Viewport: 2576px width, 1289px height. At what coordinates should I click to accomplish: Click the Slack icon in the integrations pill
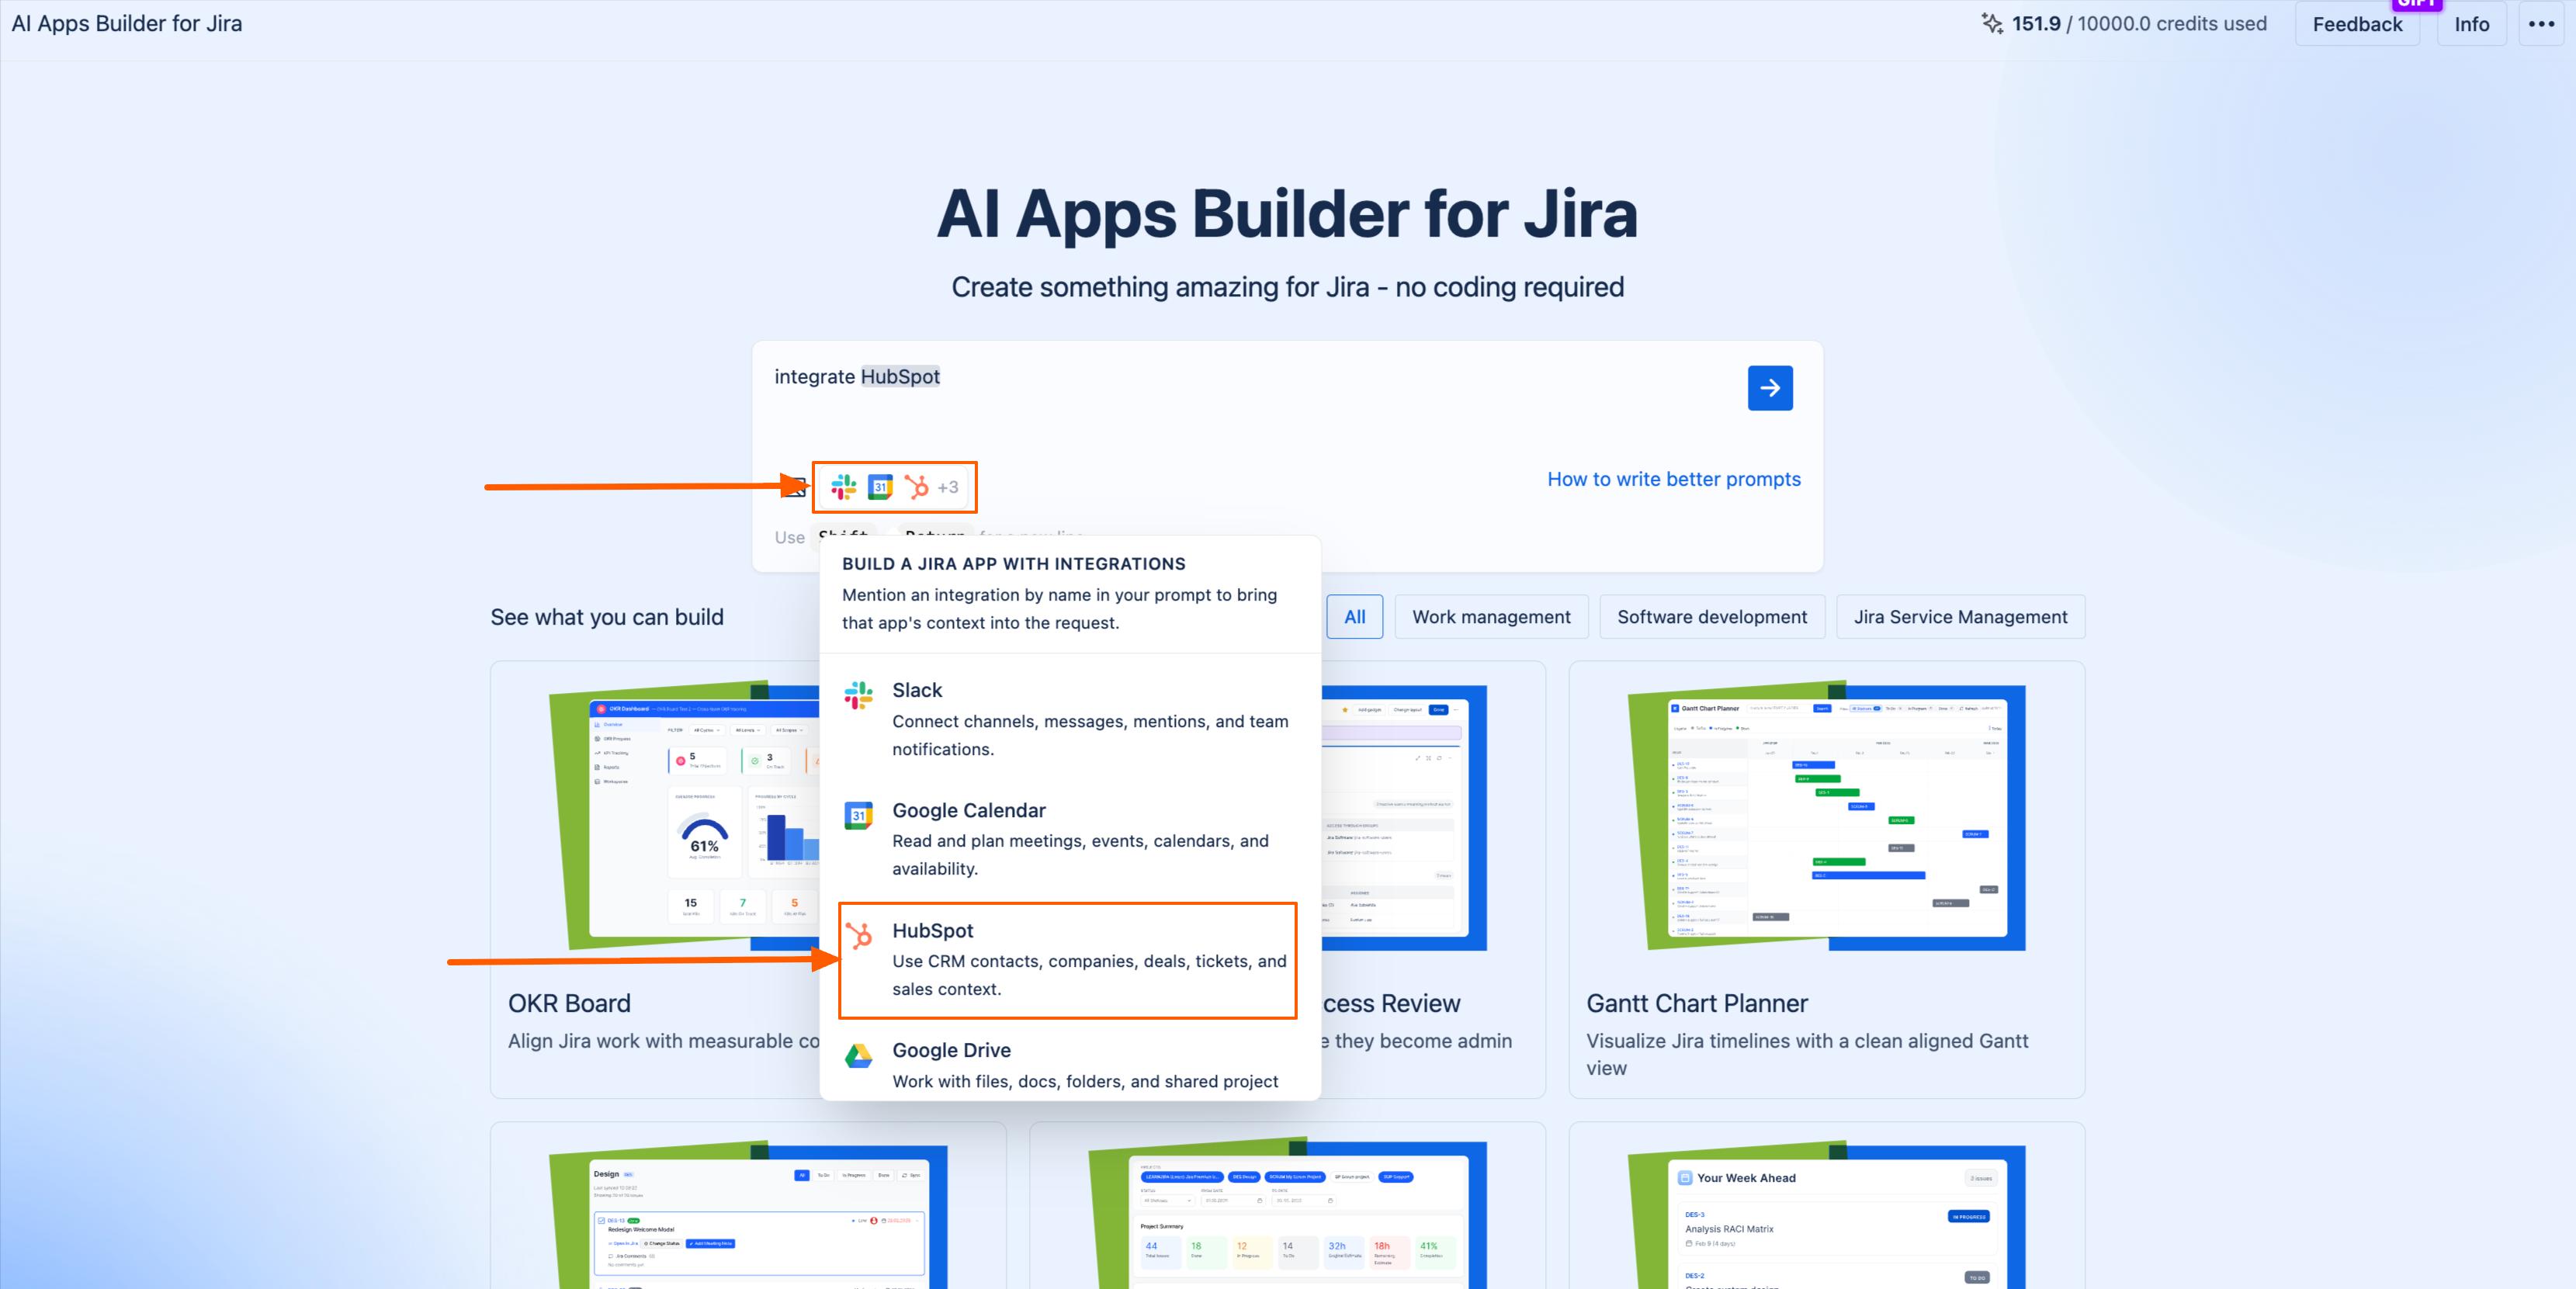click(843, 487)
